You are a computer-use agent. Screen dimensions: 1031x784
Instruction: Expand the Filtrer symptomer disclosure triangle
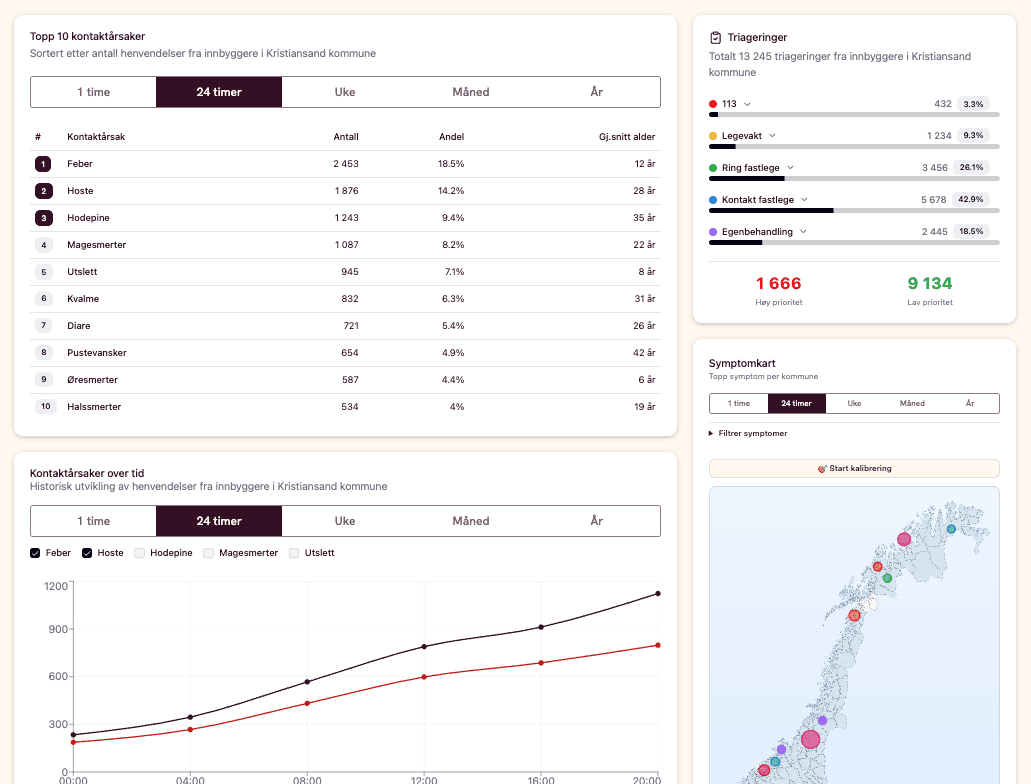711,433
